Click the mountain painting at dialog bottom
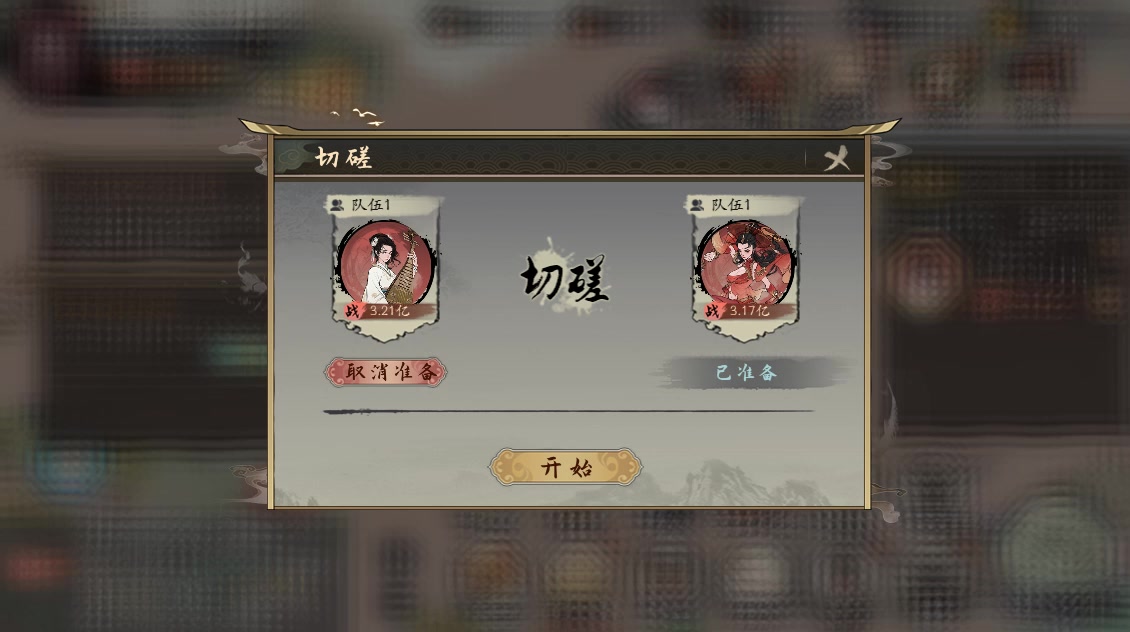This screenshot has height=632, width=1130. point(728,484)
